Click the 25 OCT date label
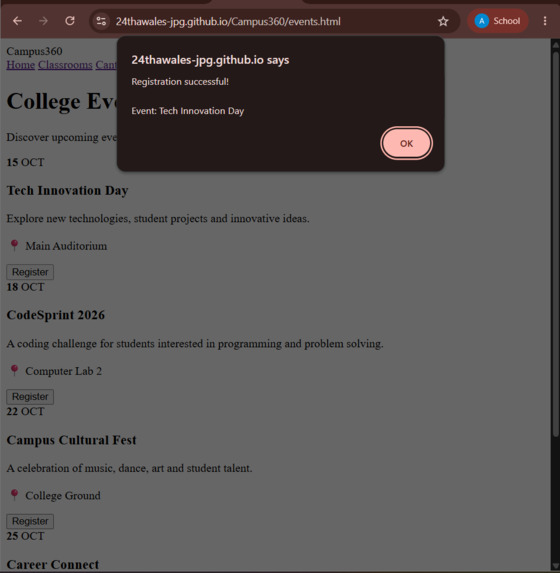 (25, 536)
